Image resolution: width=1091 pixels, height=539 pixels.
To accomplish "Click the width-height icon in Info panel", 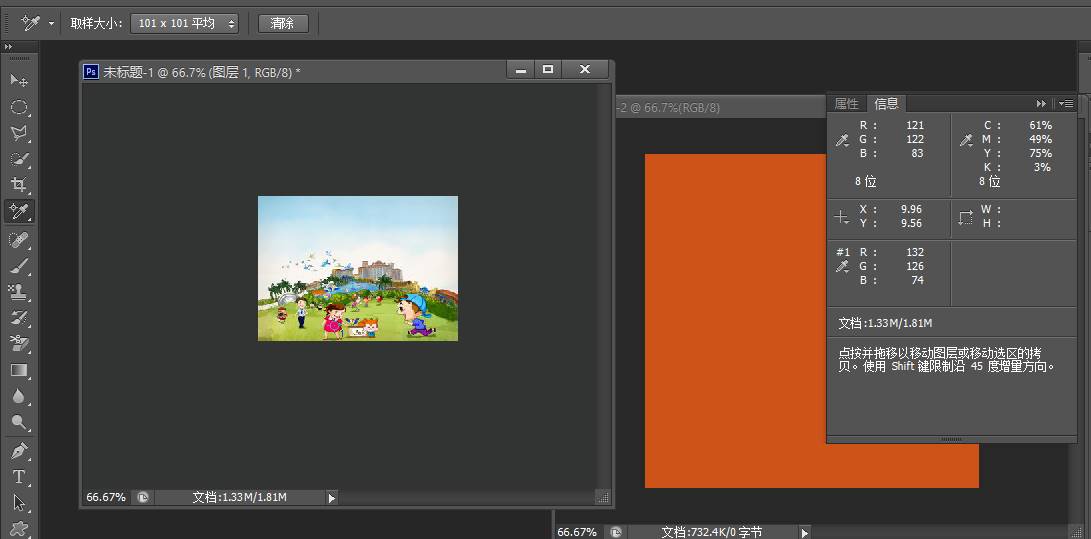I will pyautogui.click(x=965, y=217).
